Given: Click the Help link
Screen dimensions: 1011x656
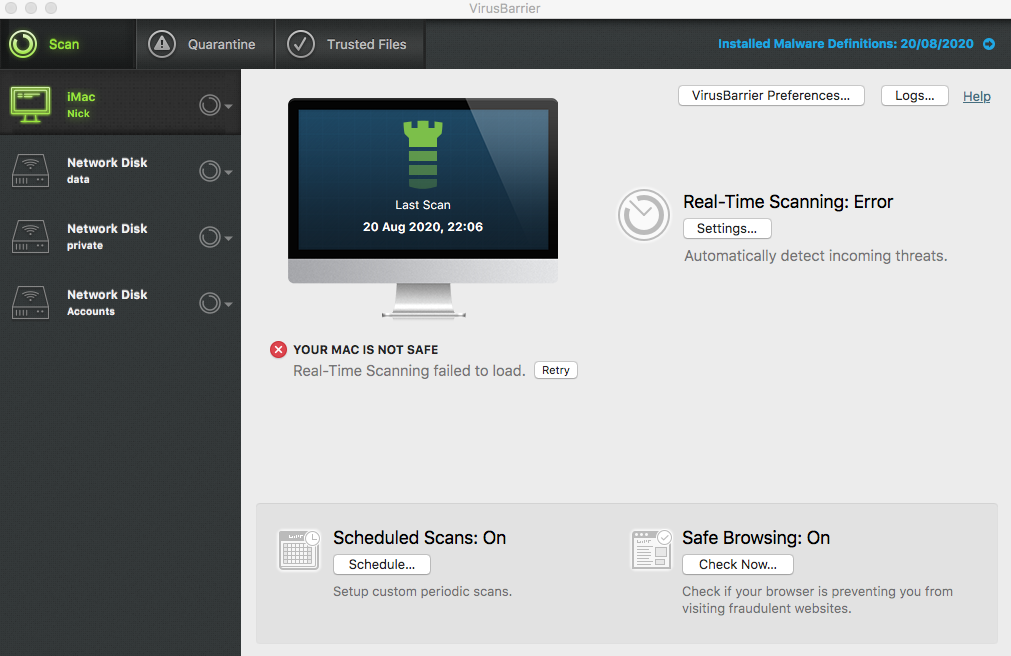Looking at the screenshot, I should 977,96.
